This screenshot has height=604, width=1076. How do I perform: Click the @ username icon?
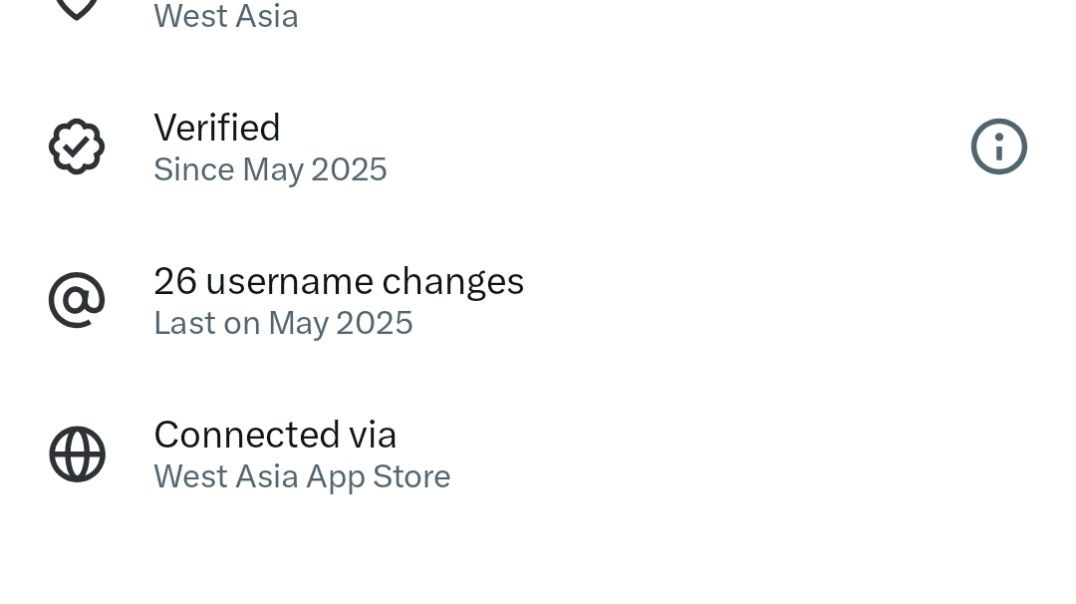(77, 300)
